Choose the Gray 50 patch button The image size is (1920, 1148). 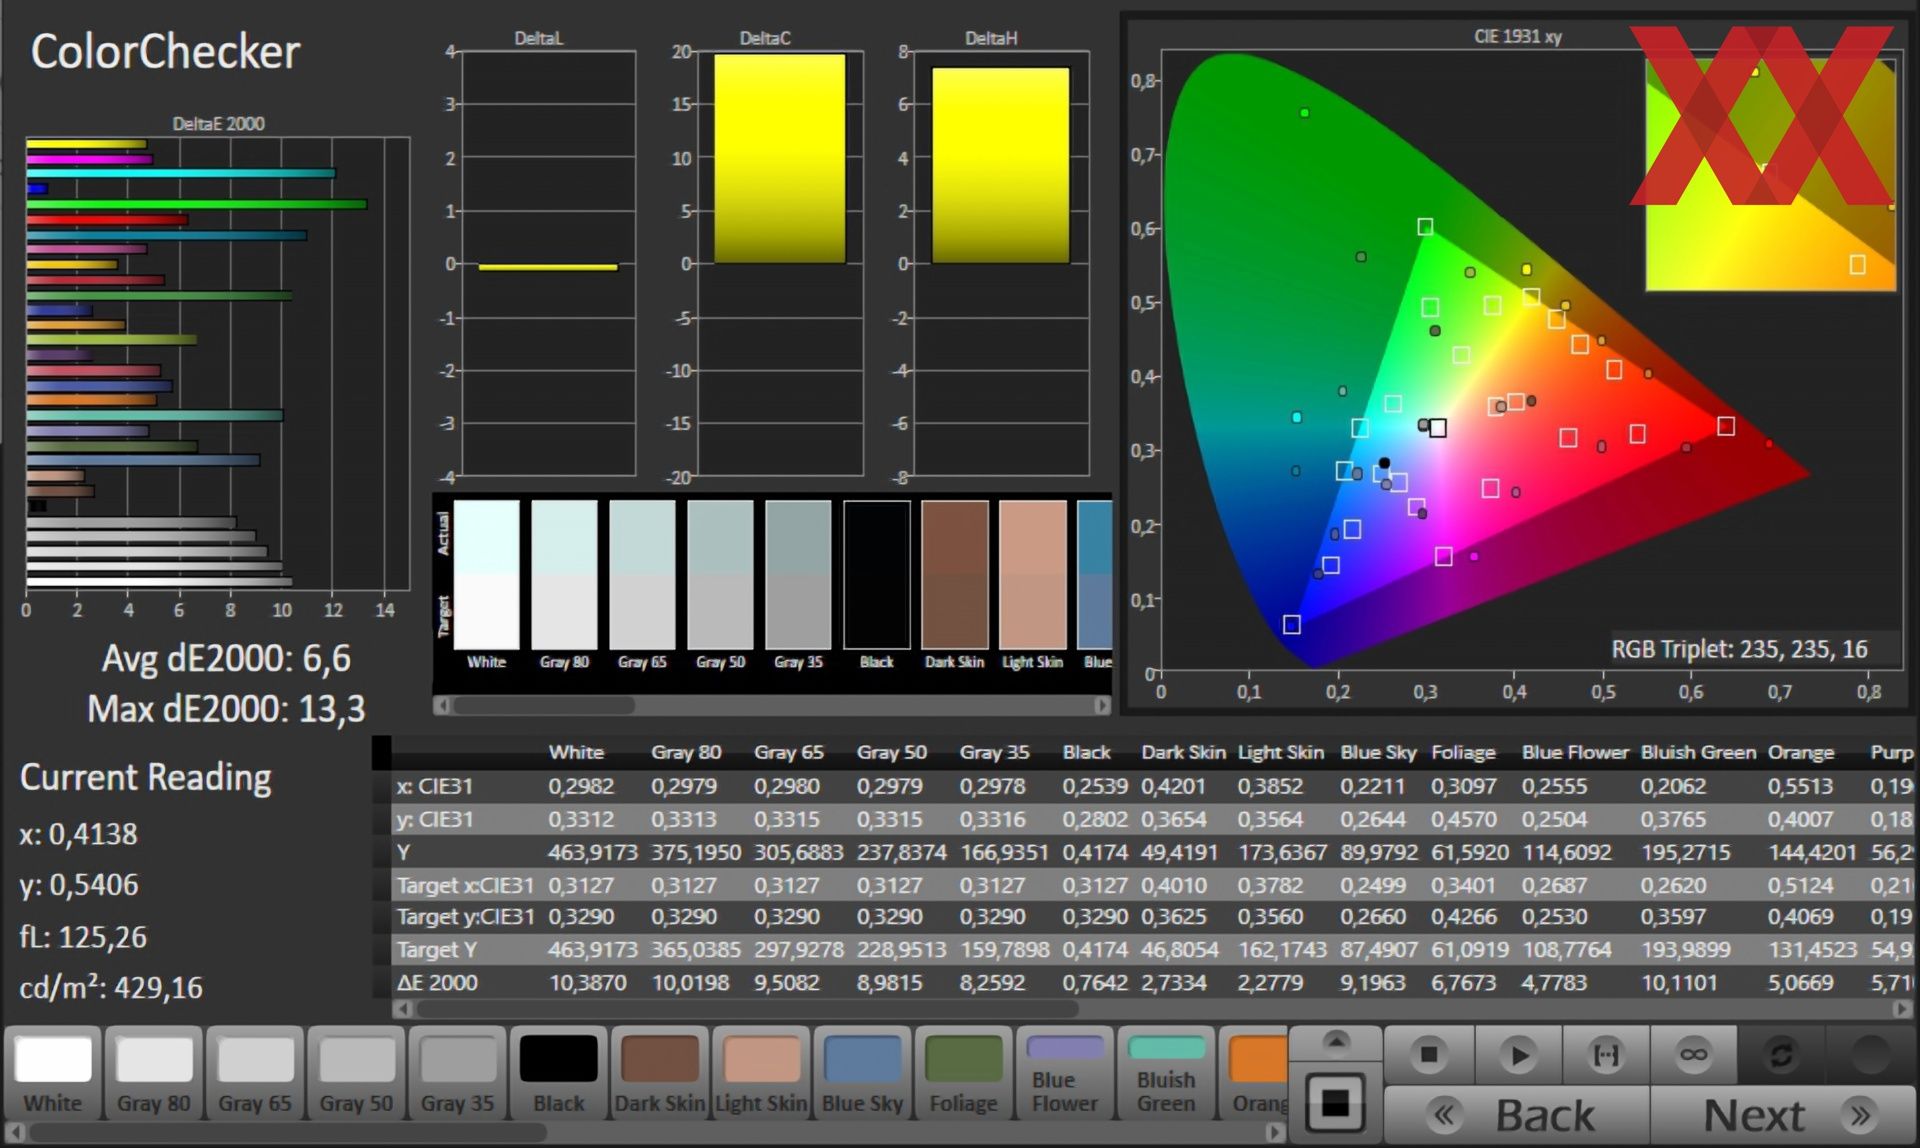(356, 1074)
